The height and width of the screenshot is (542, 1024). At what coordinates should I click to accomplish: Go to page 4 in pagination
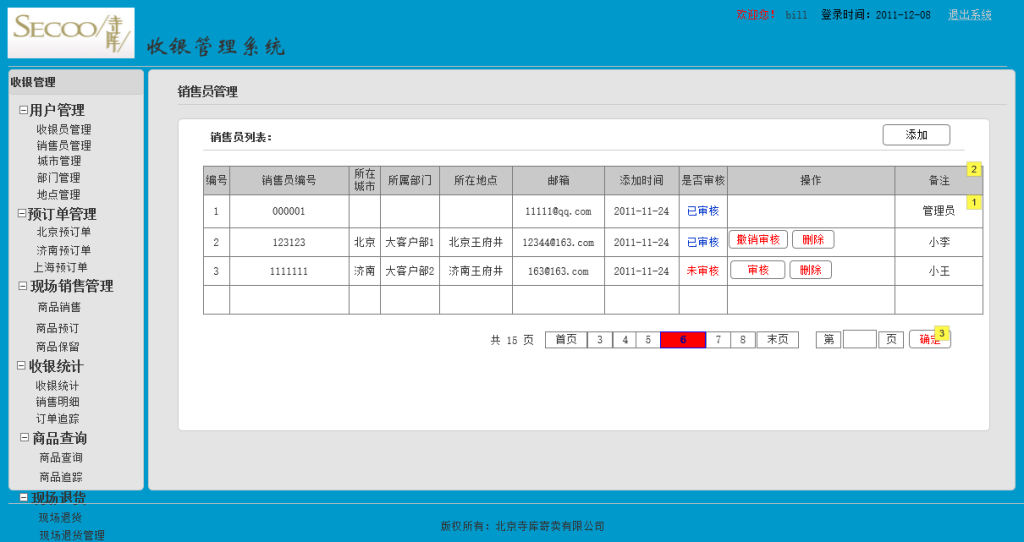625,340
